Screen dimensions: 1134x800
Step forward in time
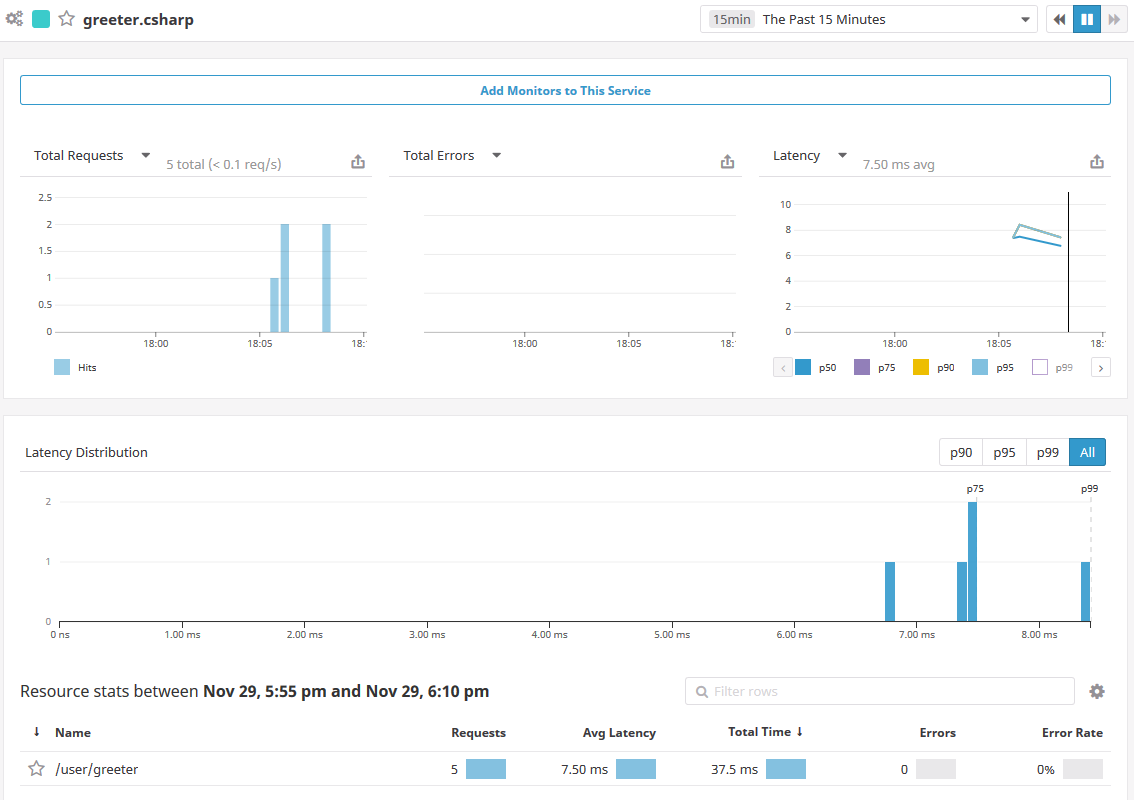1114,20
